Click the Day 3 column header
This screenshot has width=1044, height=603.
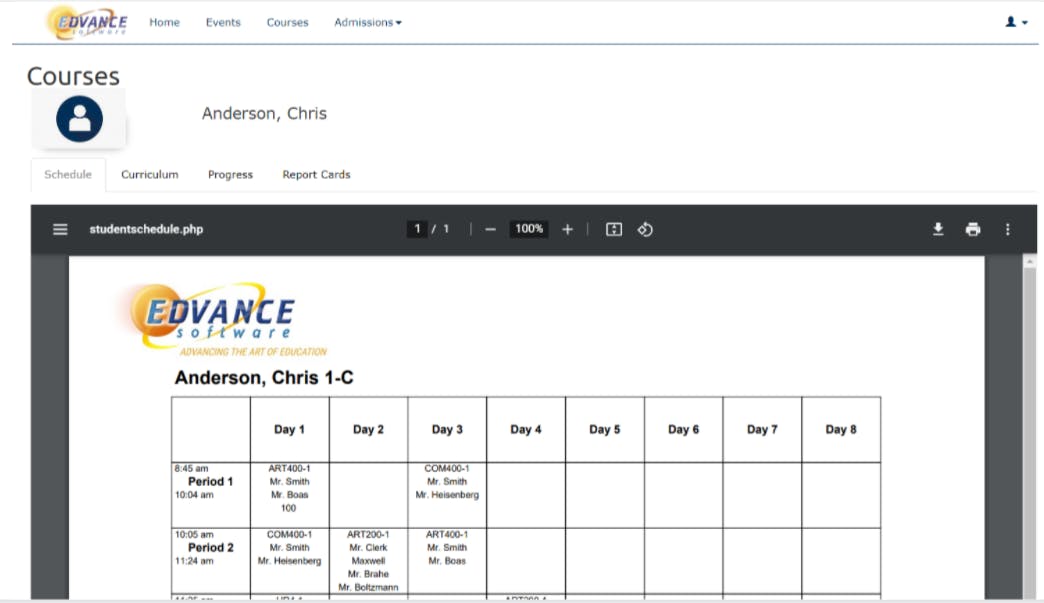coord(447,429)
